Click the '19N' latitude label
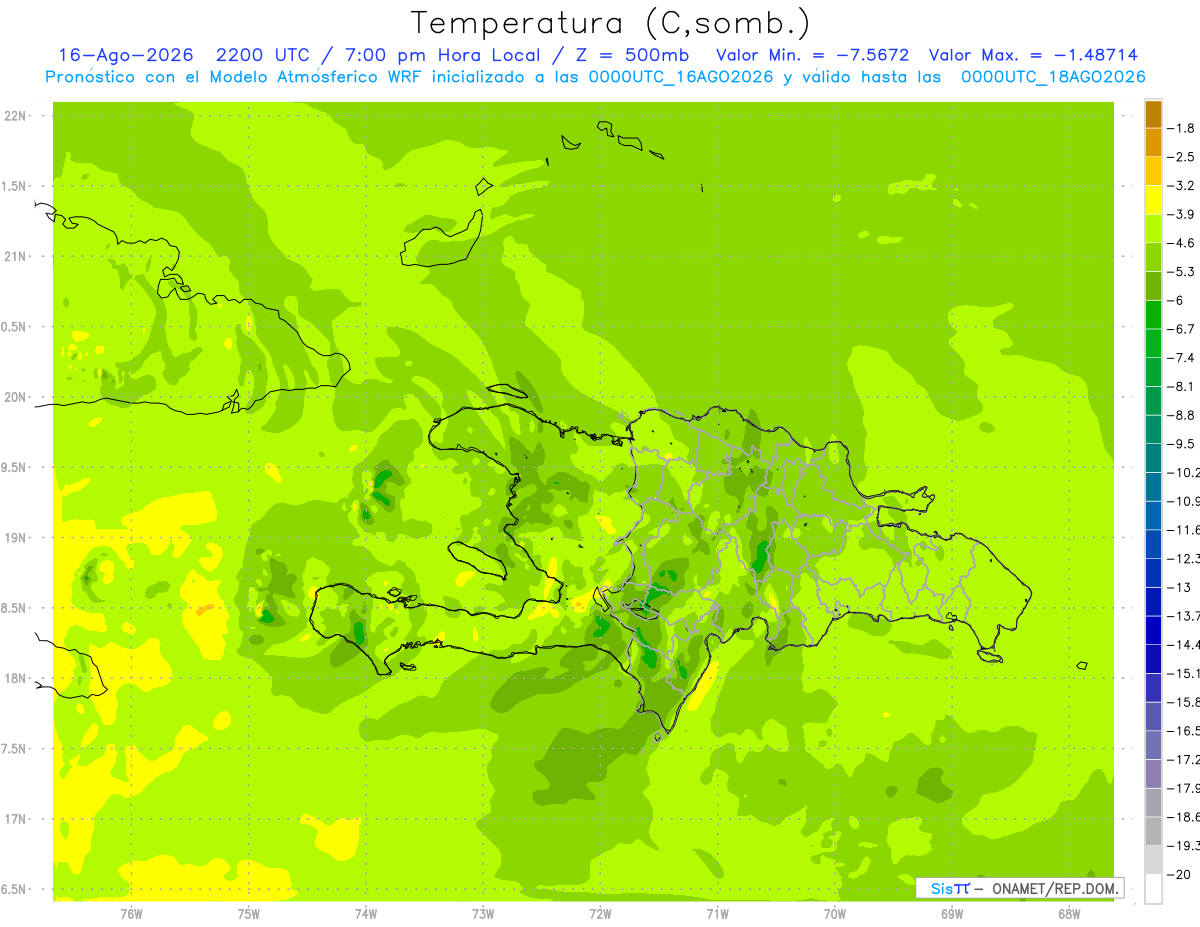The width and height of the screenshot is (1200, 927). pos(16,538)
